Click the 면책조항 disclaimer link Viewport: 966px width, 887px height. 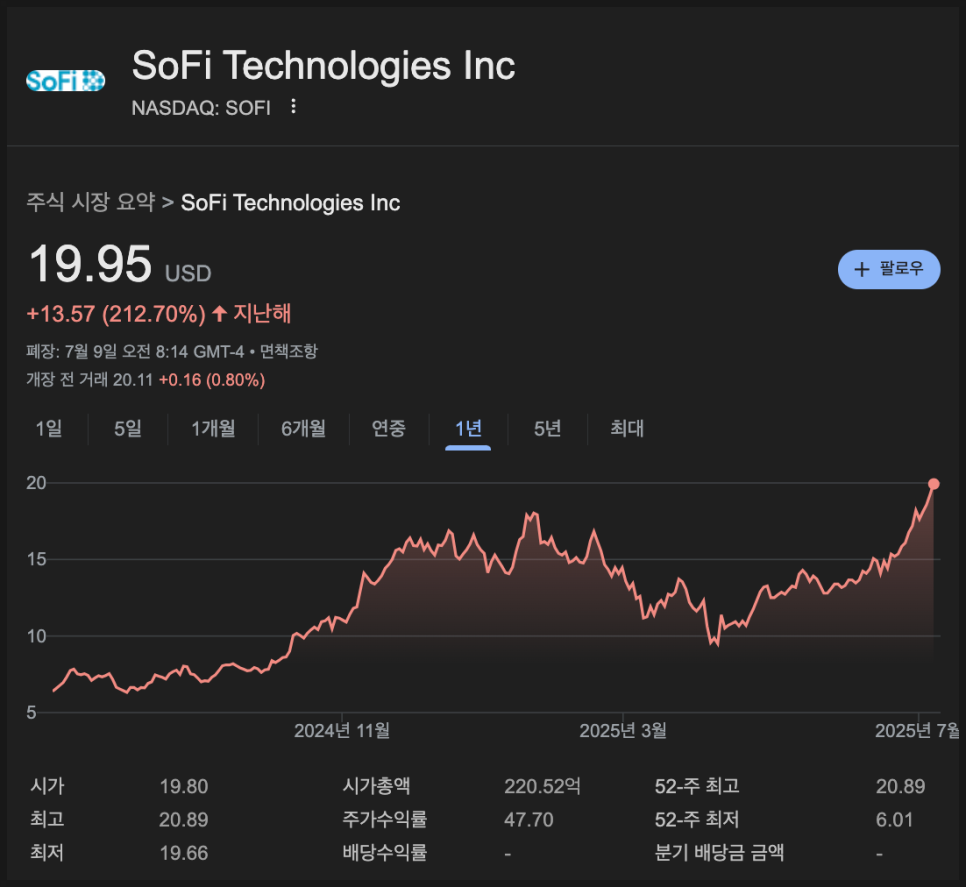coord(288,351)
